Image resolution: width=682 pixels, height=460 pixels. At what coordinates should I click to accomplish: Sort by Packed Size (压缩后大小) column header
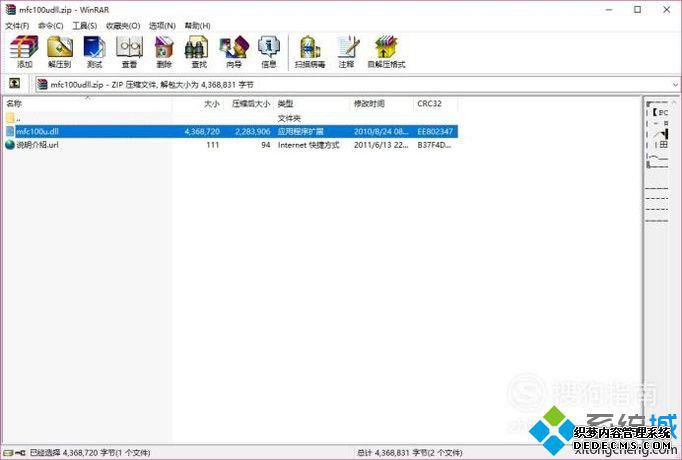coord(248,103)
